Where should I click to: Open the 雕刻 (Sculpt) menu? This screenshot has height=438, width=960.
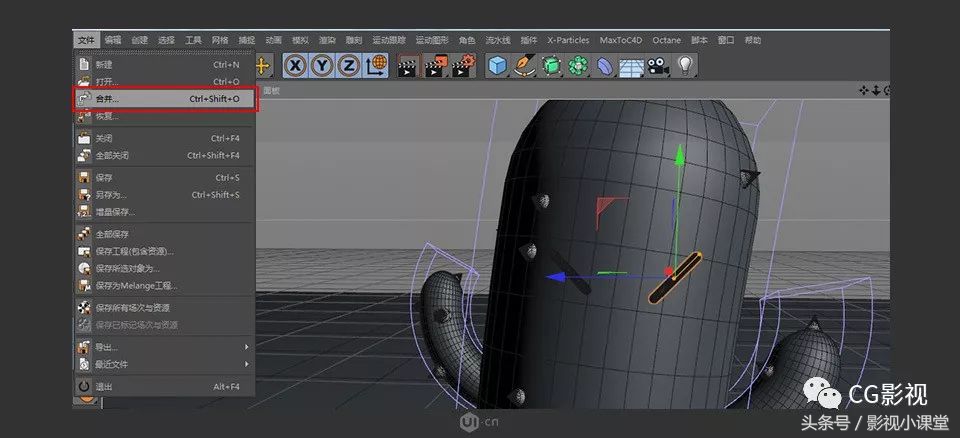click(354, 40)
